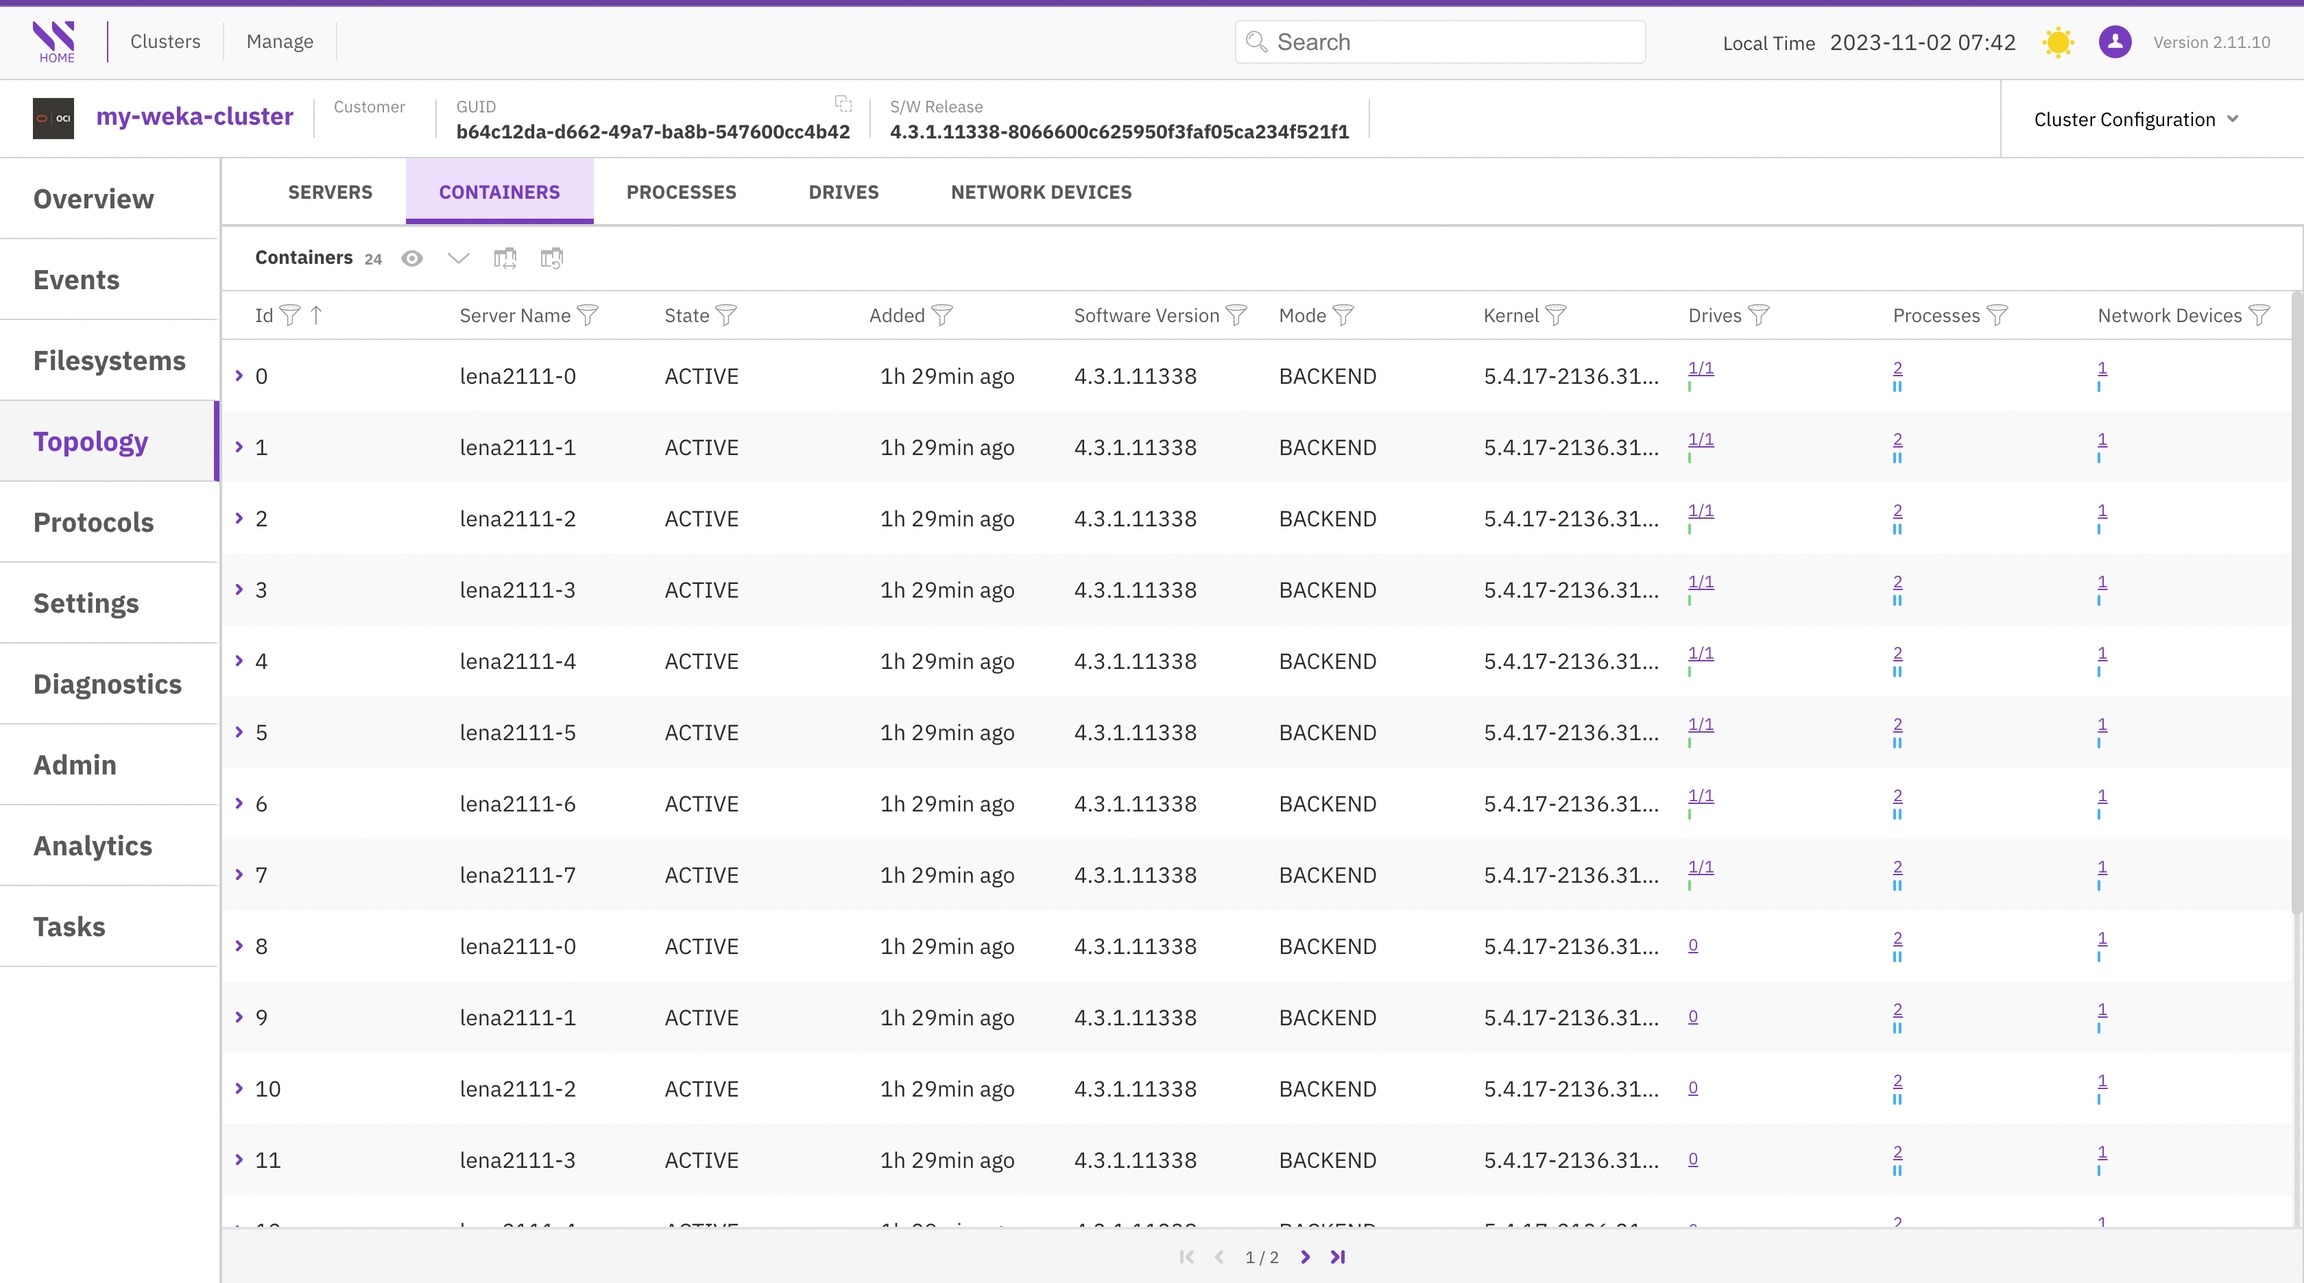Expand the Containers toolbar chevron
The width and height of the screenshot is (2304, 1283).
tap(458, 258)
